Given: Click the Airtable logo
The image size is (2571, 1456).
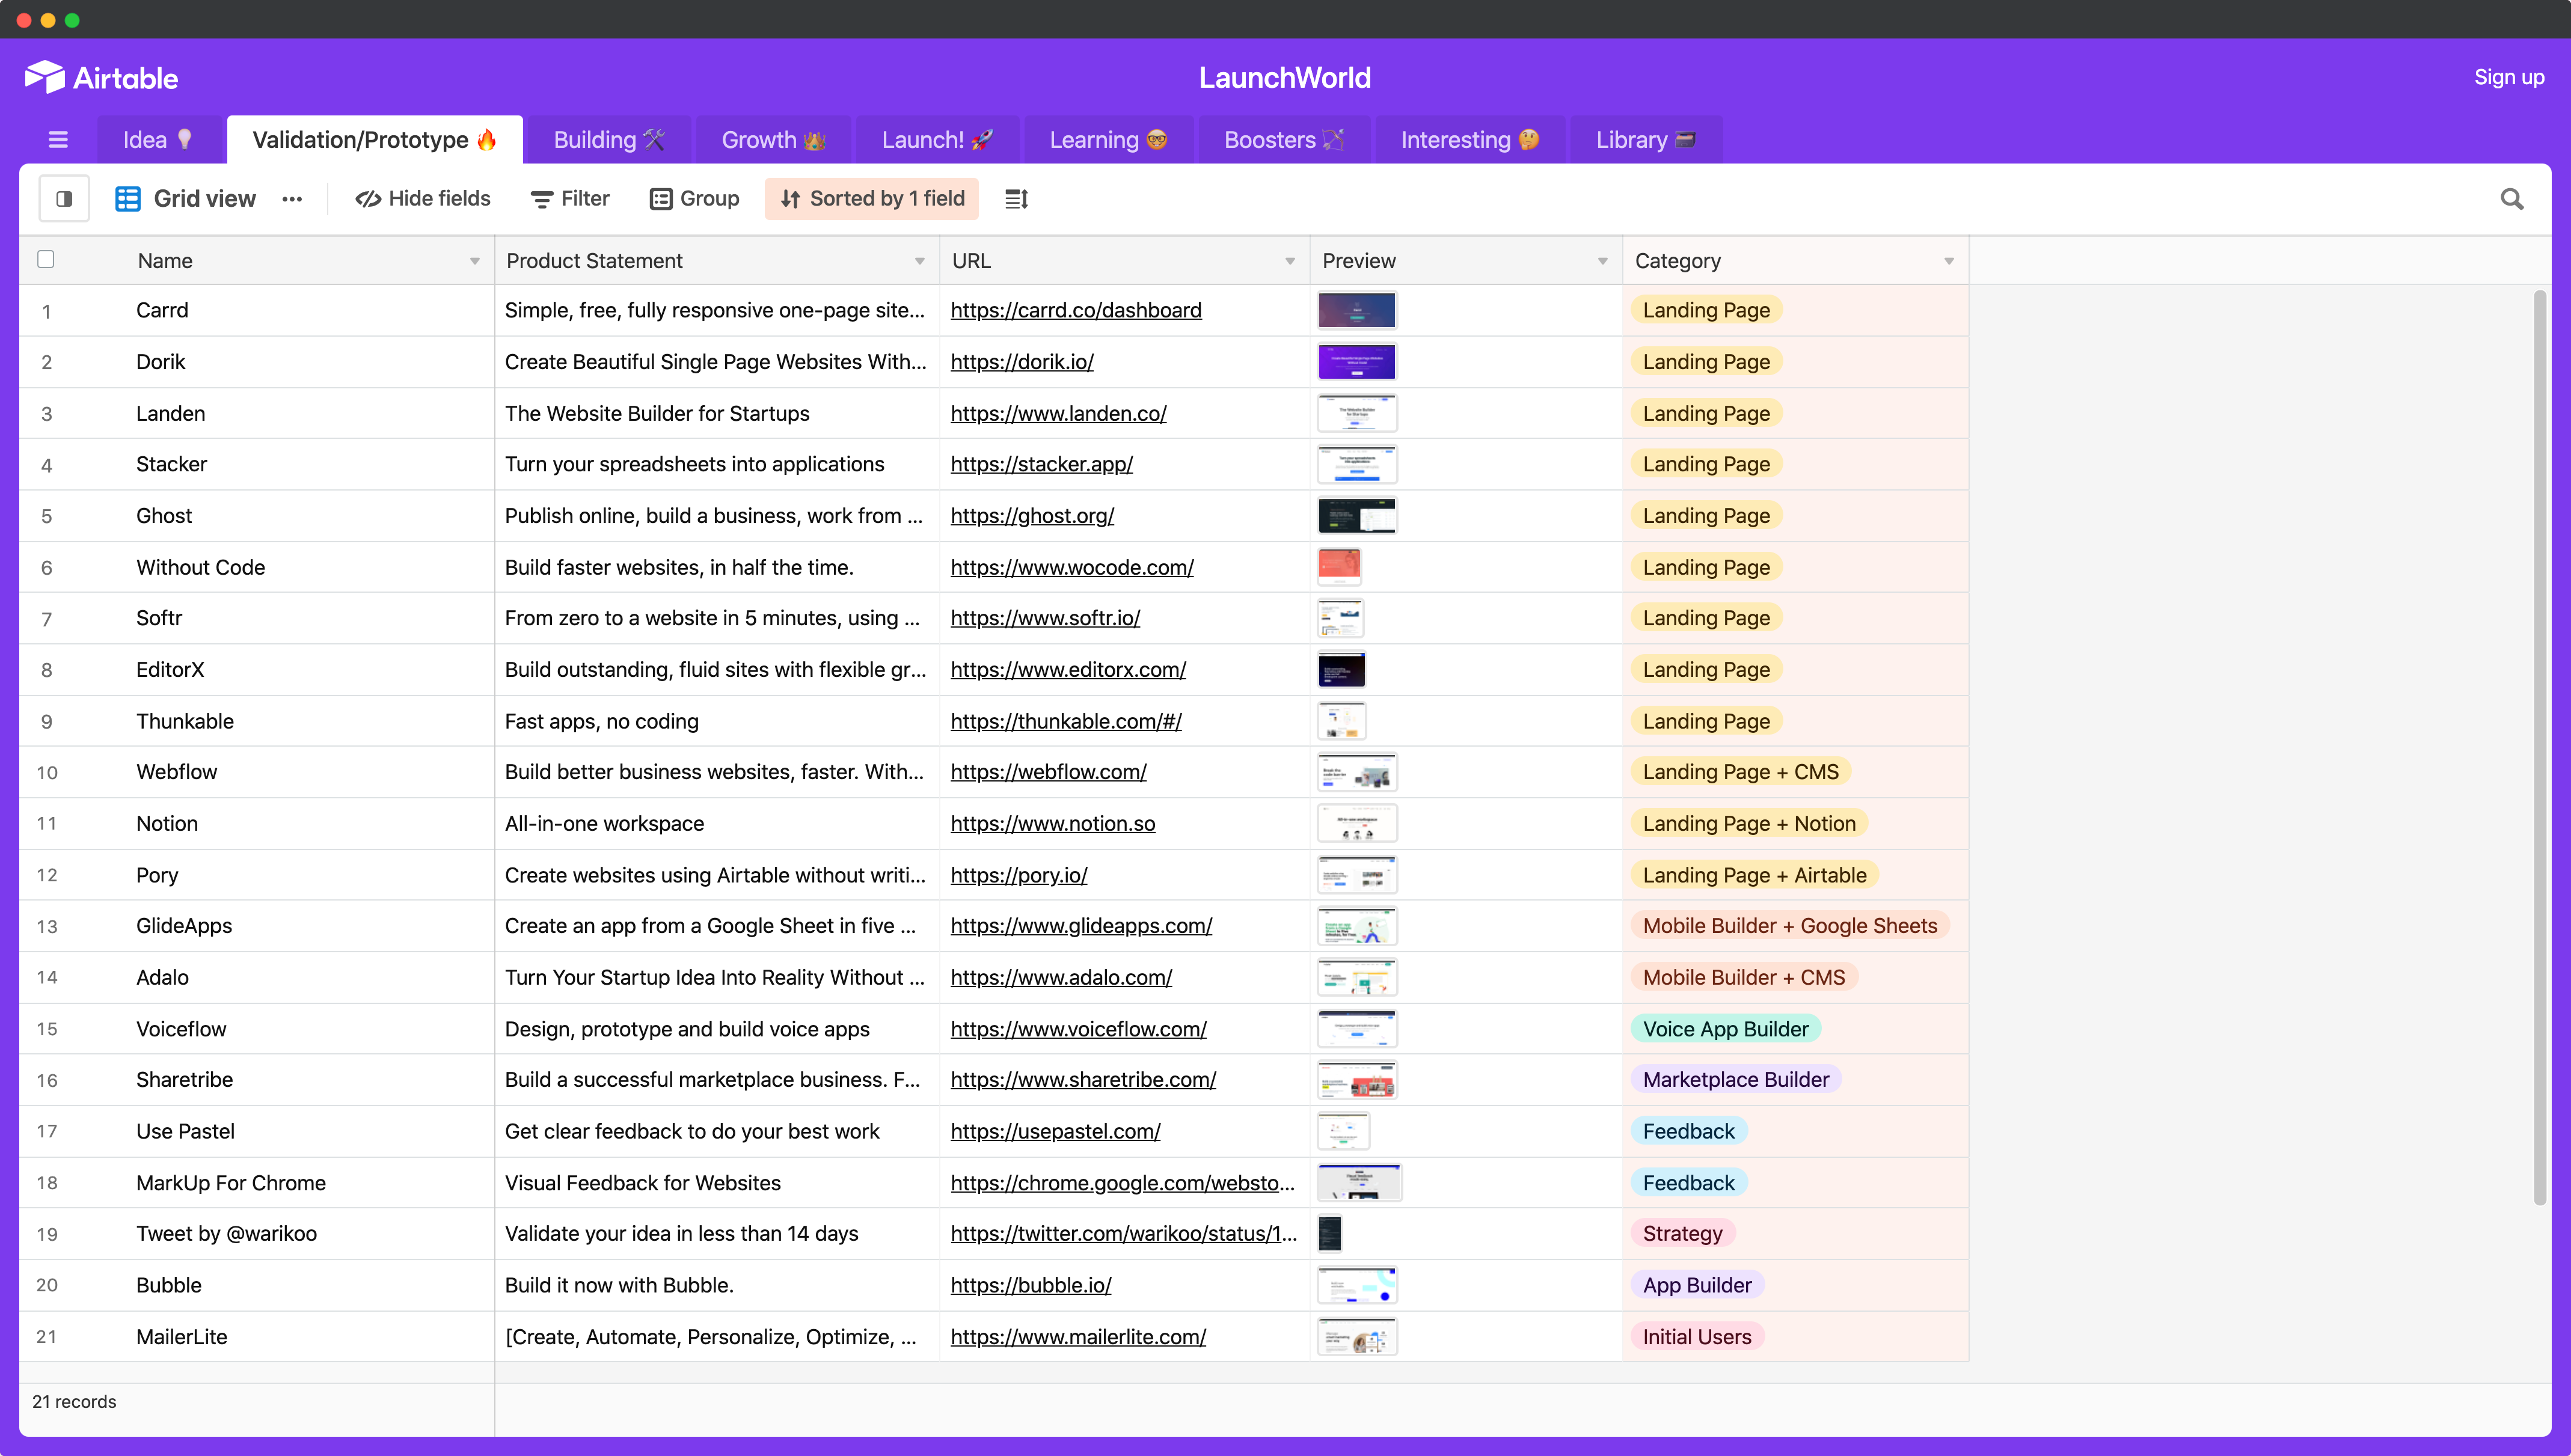Looking at the screenshot, I should tap(101, 78).
